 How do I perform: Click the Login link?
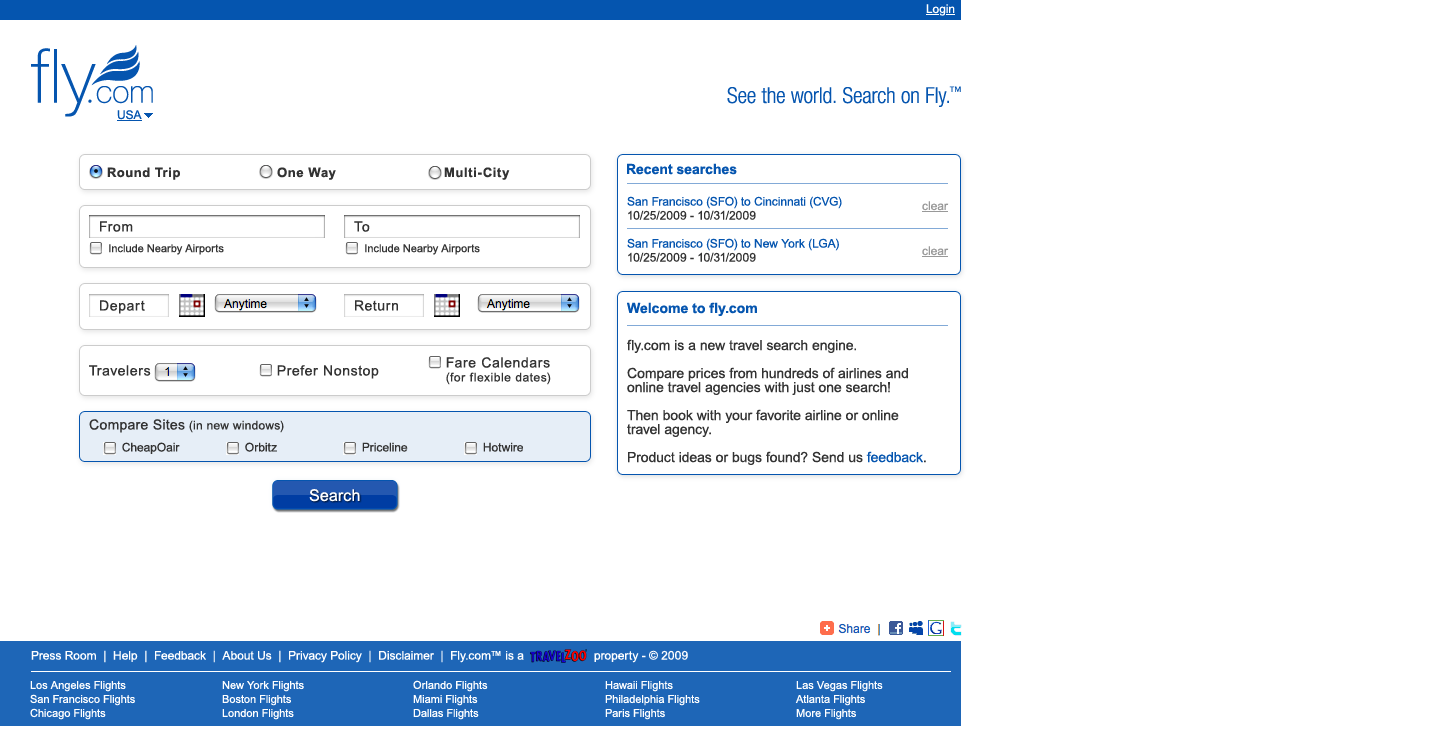click(940, 9)
